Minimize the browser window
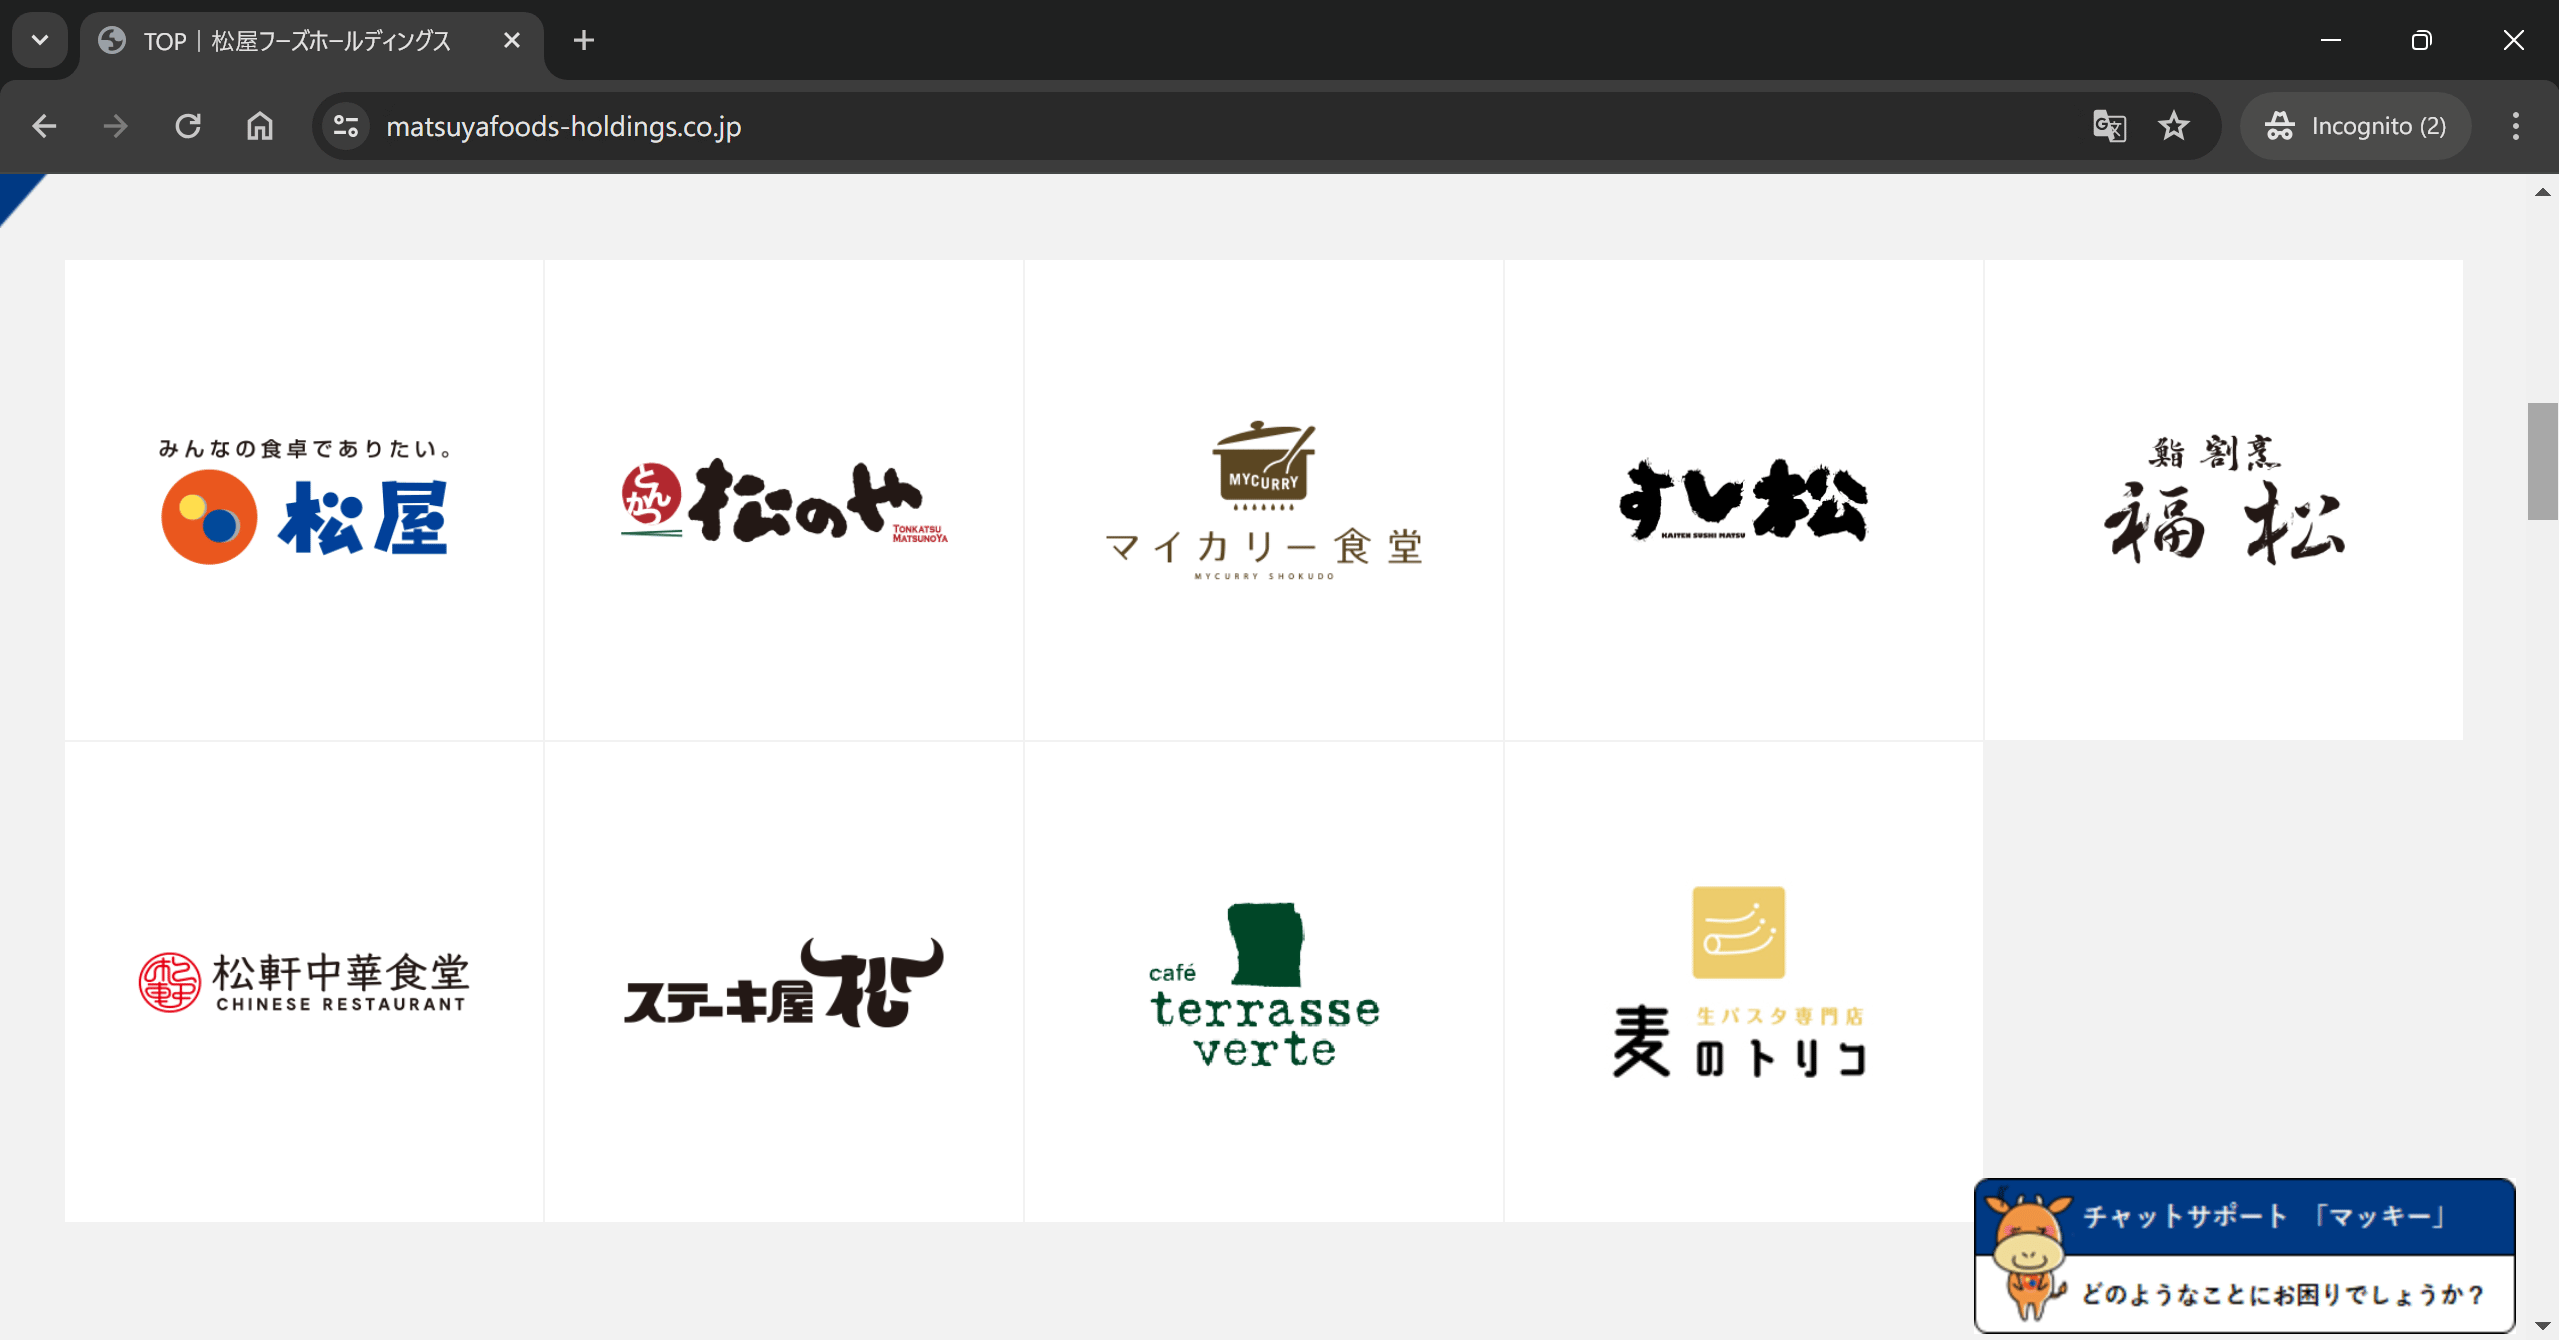This screenshot has height=1340, width=2559. point(2330,40)
